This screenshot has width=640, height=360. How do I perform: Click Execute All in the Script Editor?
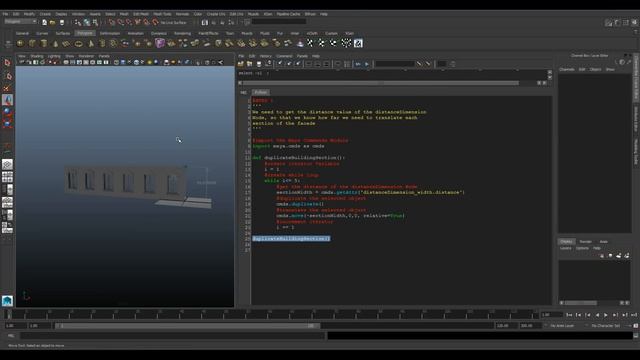click(358, 64)
